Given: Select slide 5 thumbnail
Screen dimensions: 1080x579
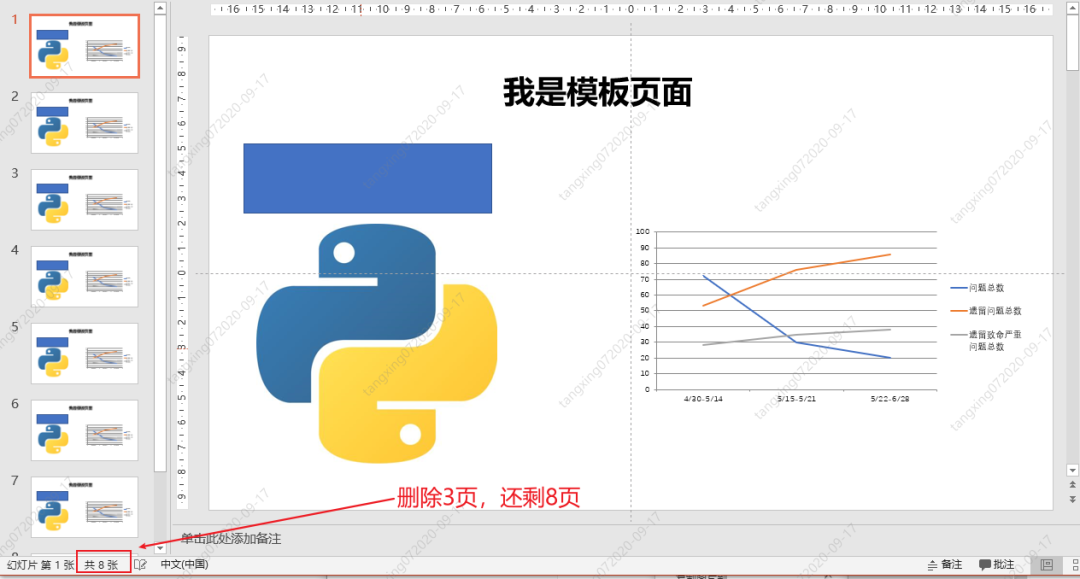Looking at the screenshot, I should [x=85, y=354].
